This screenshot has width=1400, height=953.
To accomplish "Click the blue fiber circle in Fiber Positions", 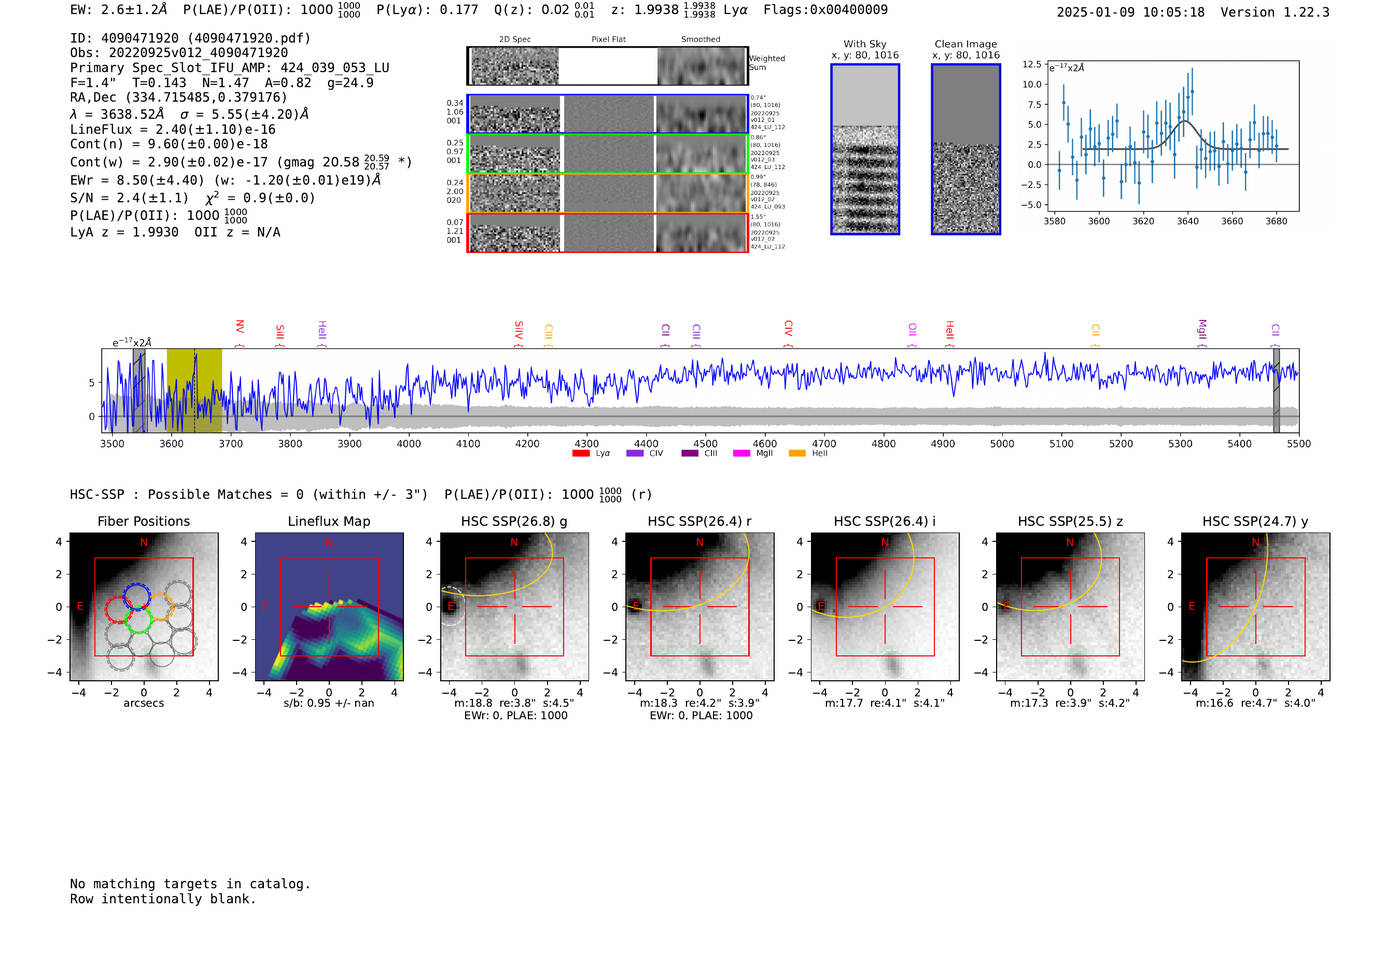I will point(137,597).
